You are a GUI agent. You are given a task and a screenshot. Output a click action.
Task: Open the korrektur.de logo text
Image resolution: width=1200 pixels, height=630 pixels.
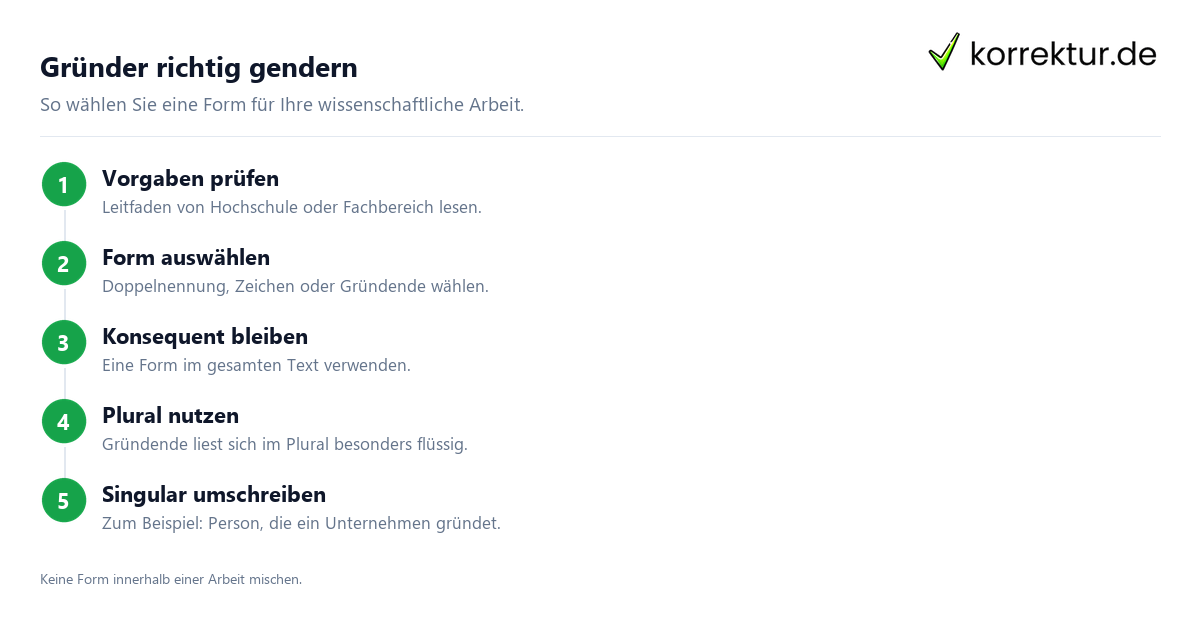pyautogui.click(x=1063, y=53)
